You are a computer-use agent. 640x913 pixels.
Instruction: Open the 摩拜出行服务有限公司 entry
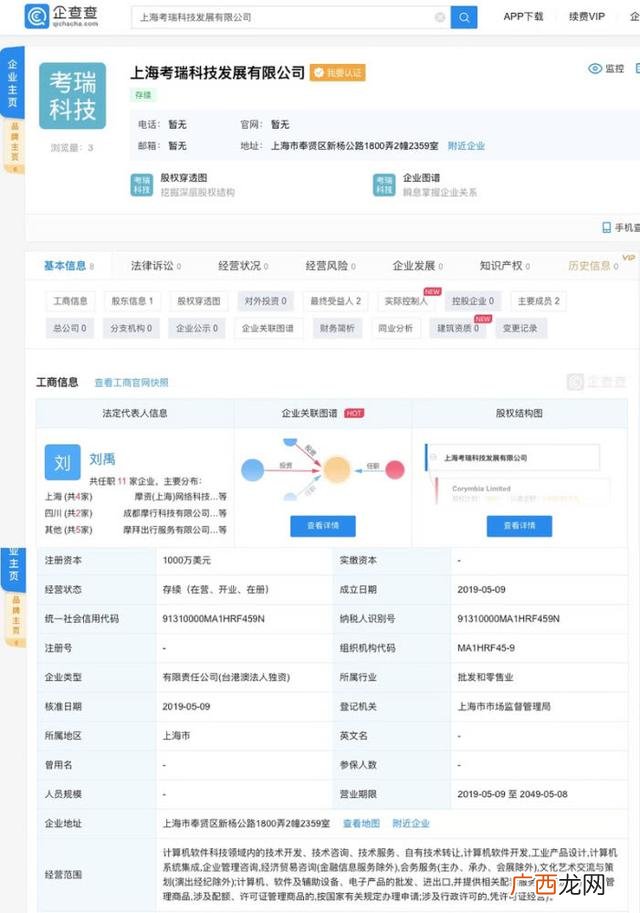[x=175, y=530]
